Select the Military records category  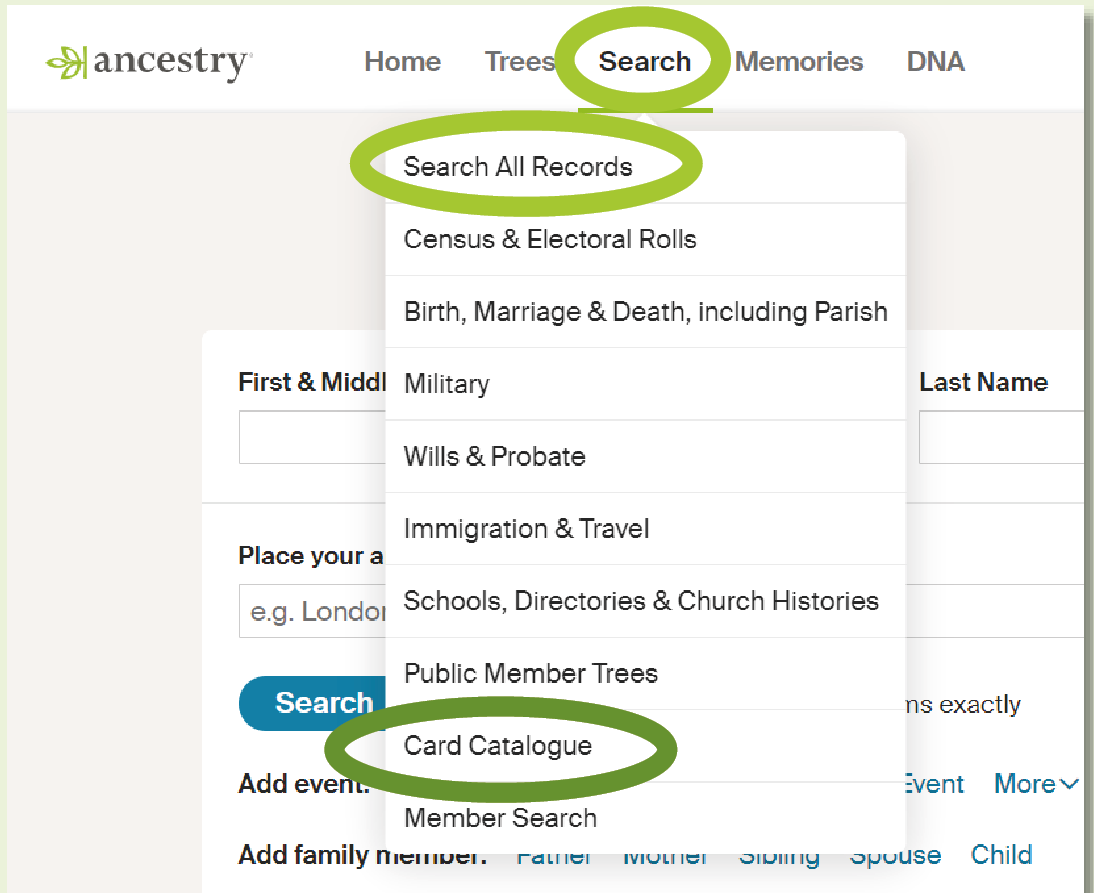pyautogui.click(x=446, y=384)
